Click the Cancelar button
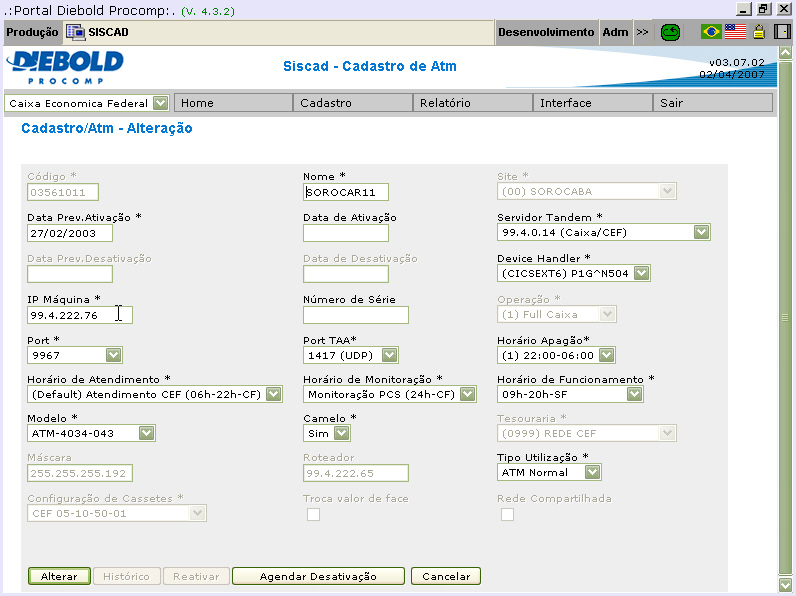796x596 pixels. pyautogui.click(x=446, y=576)
